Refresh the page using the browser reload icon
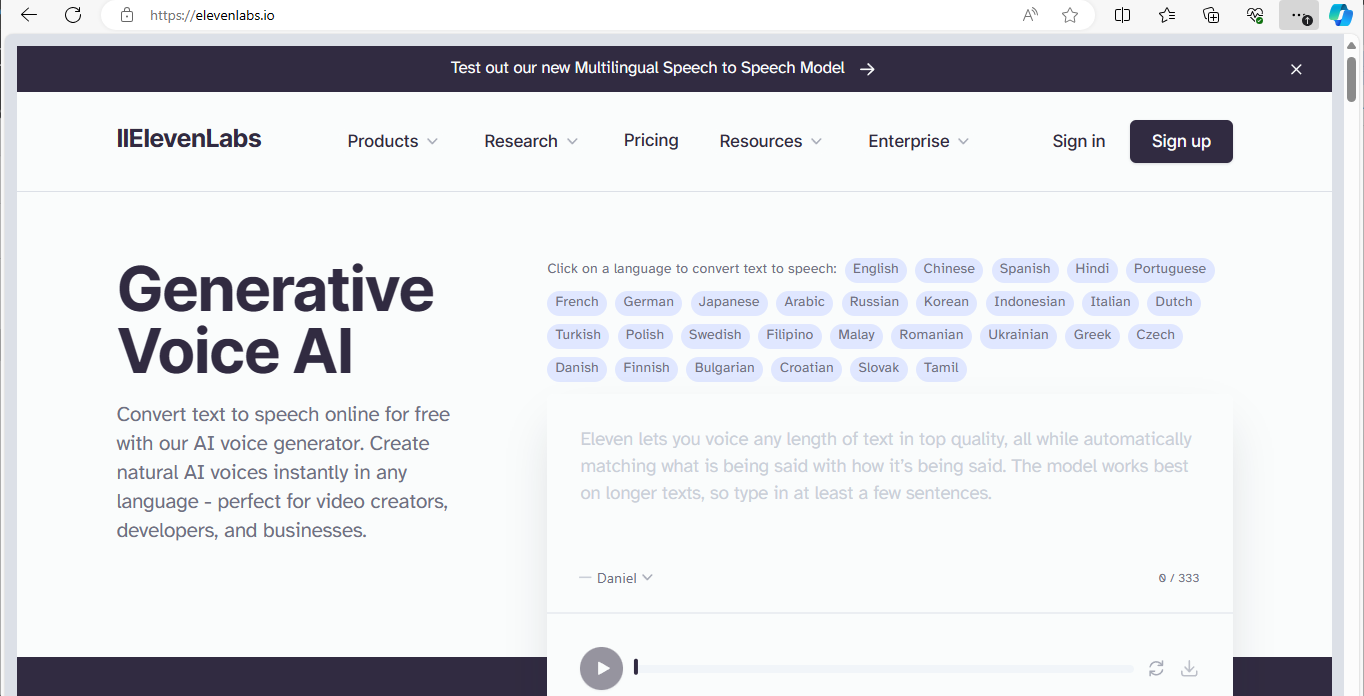 click(x=73, y=15)
